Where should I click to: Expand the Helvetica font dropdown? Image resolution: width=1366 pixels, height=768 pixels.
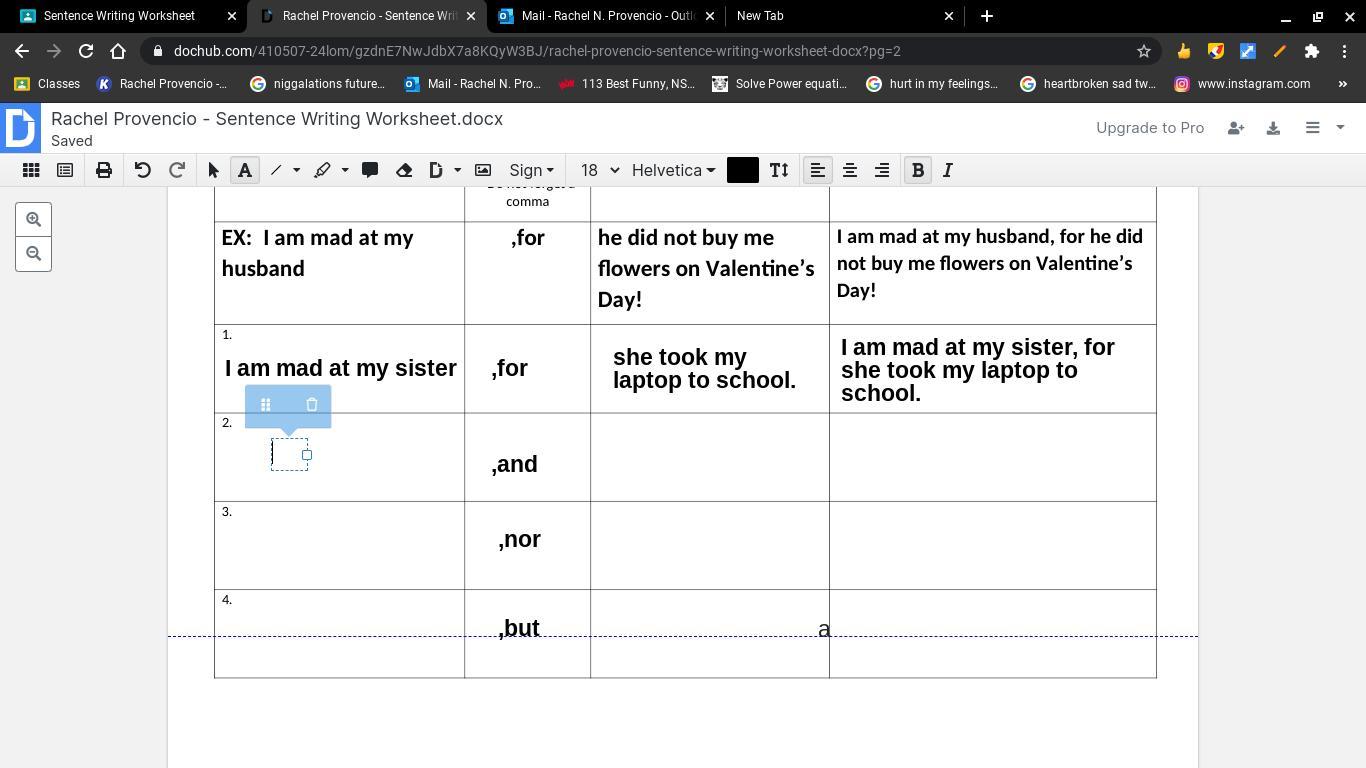[673, 170]
